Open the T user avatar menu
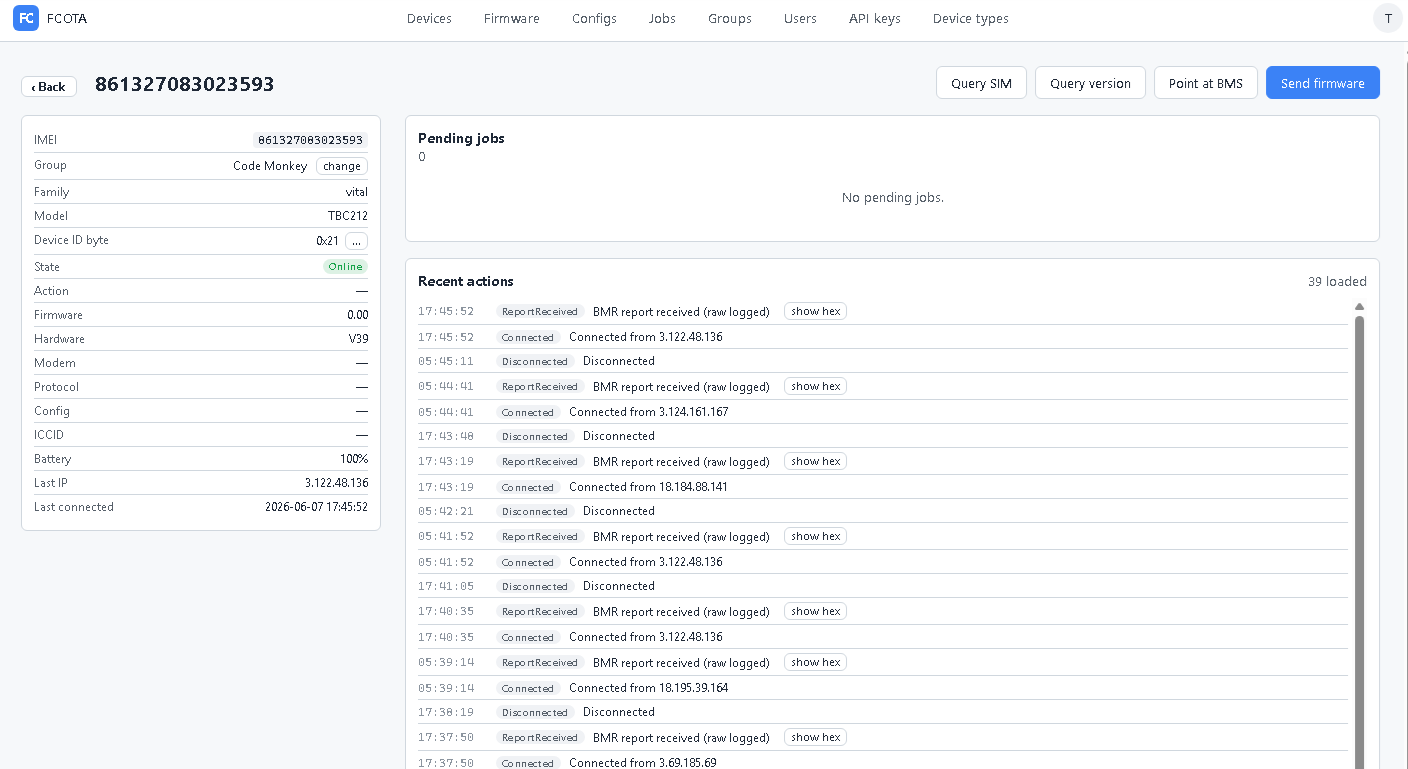 (x=1388, y=18)
